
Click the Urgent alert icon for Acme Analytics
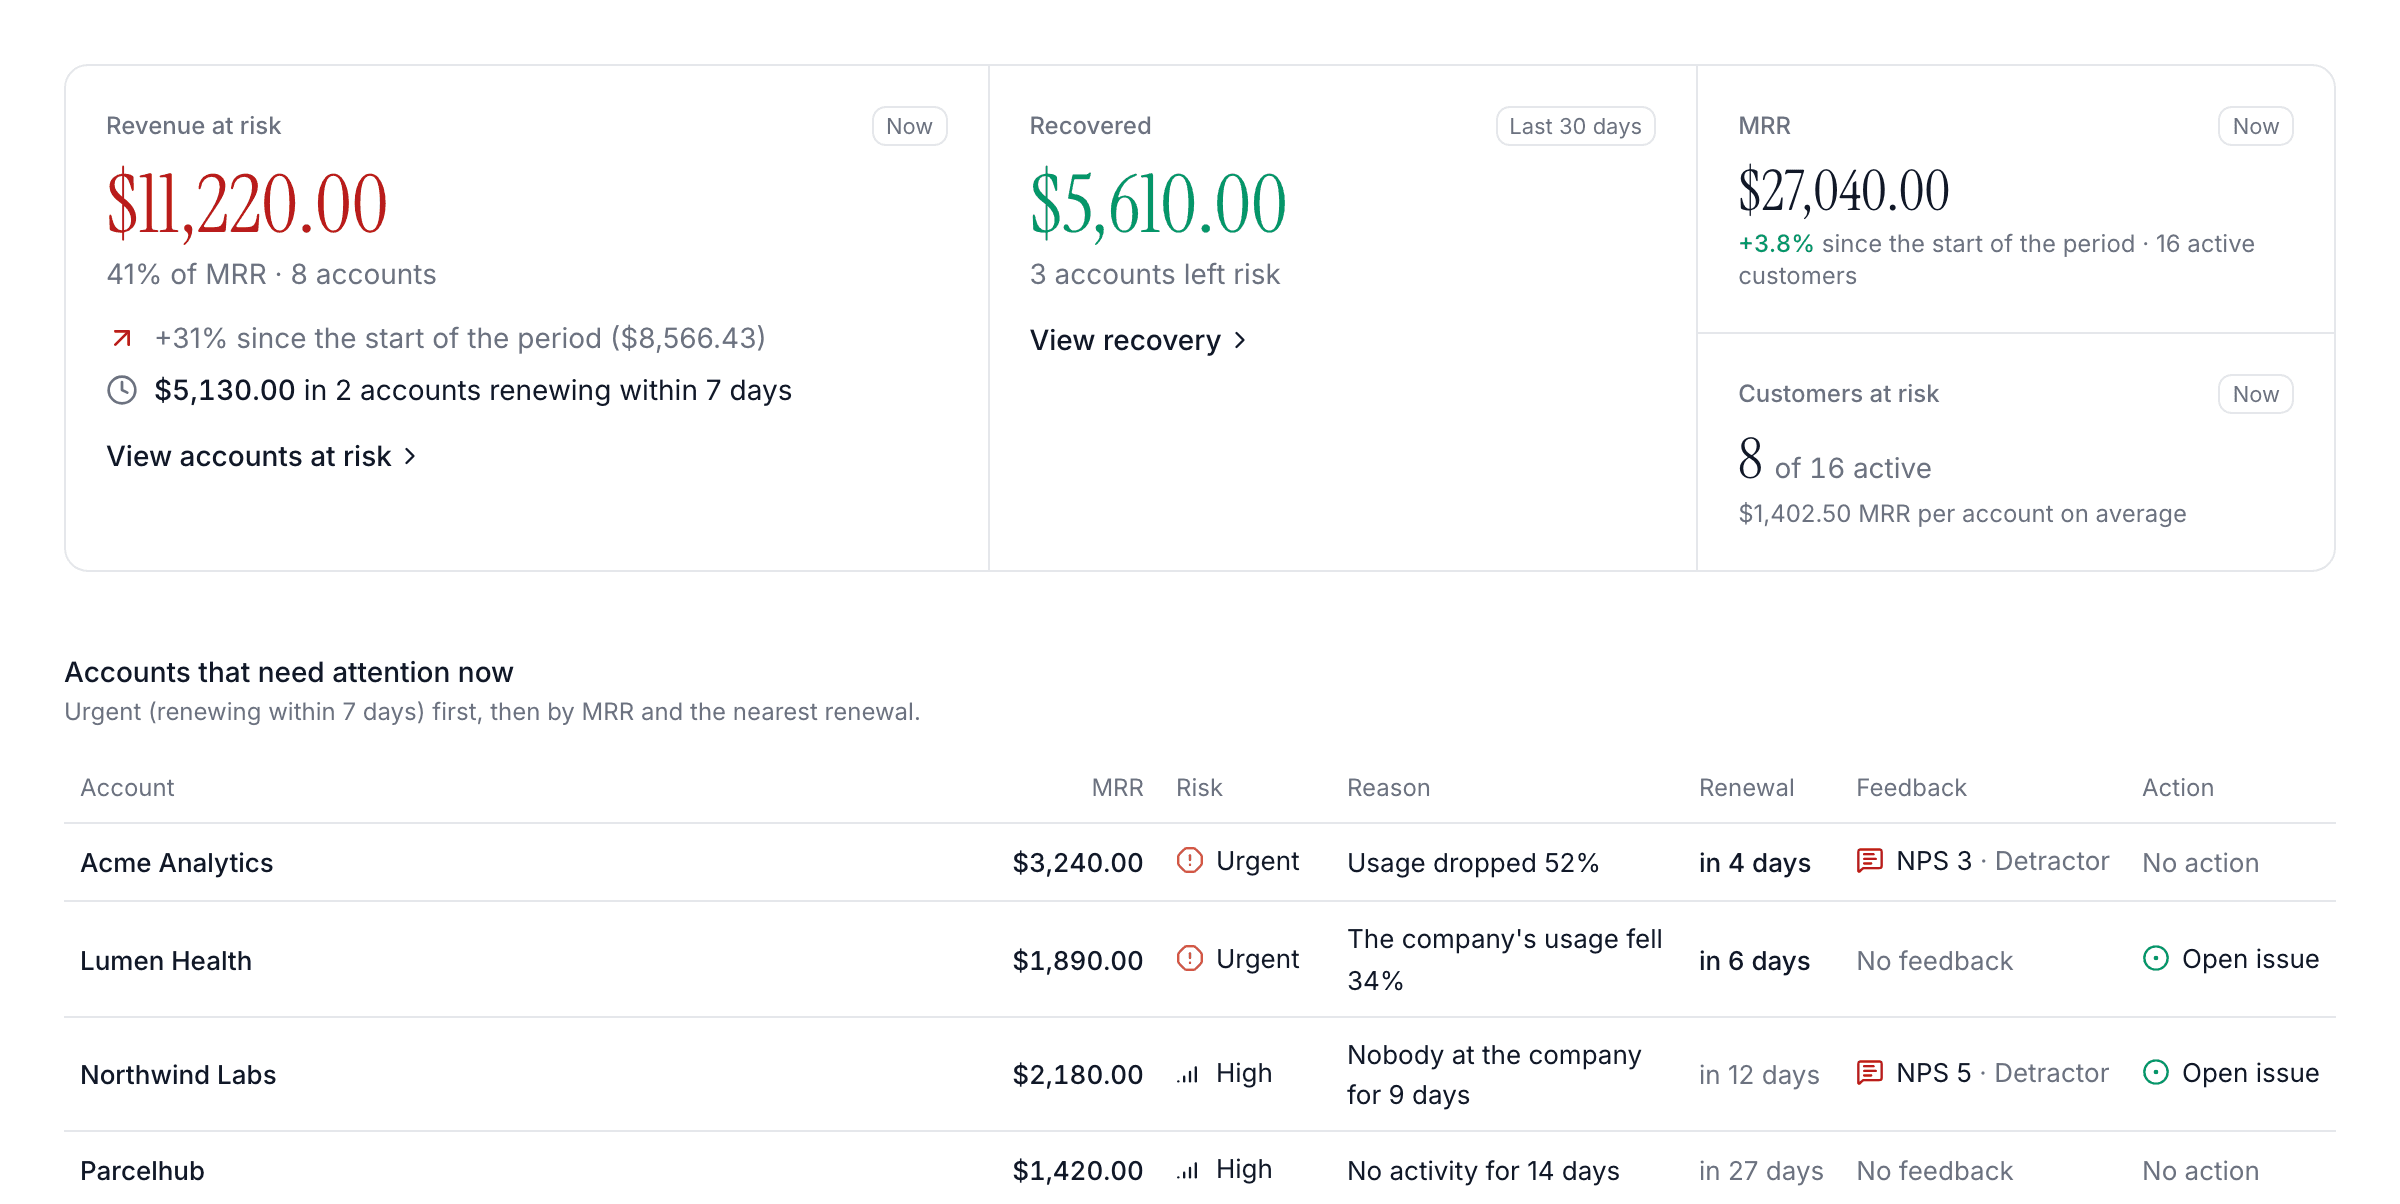coord(1190,860)
